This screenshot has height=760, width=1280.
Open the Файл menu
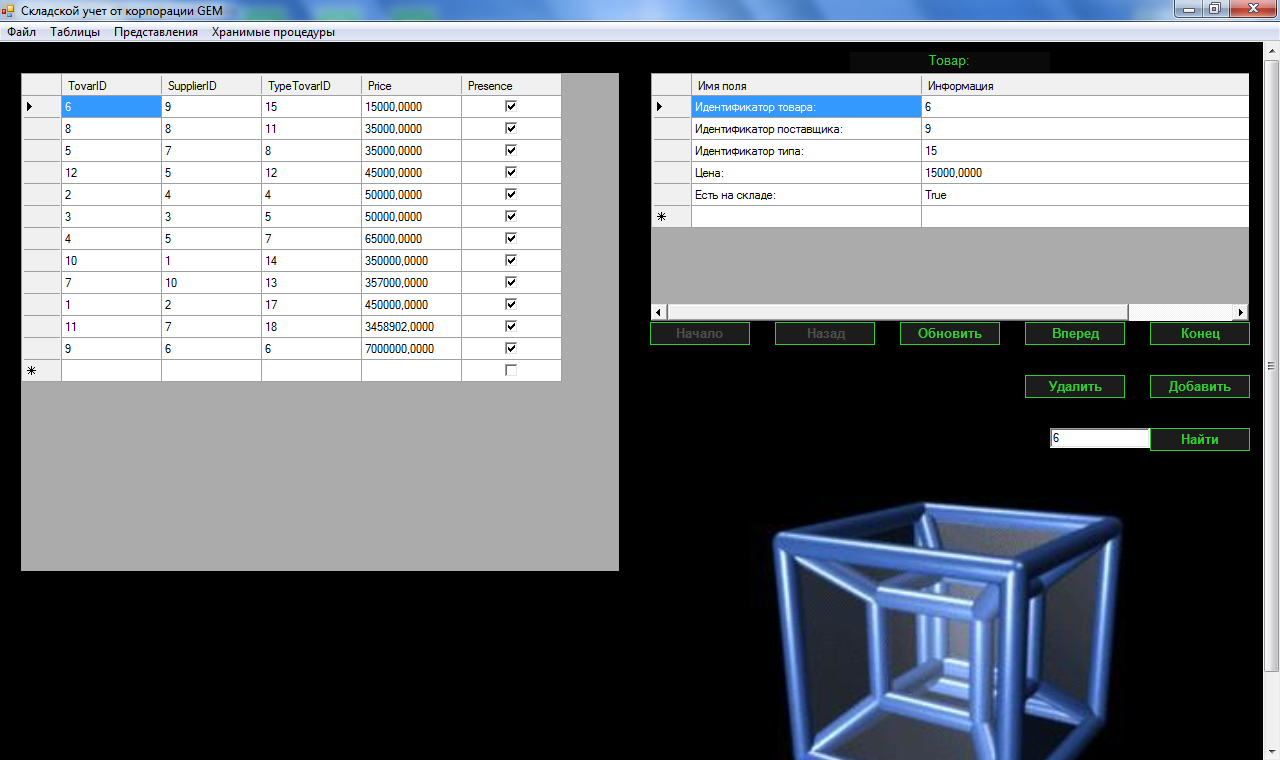coord(21,32)
